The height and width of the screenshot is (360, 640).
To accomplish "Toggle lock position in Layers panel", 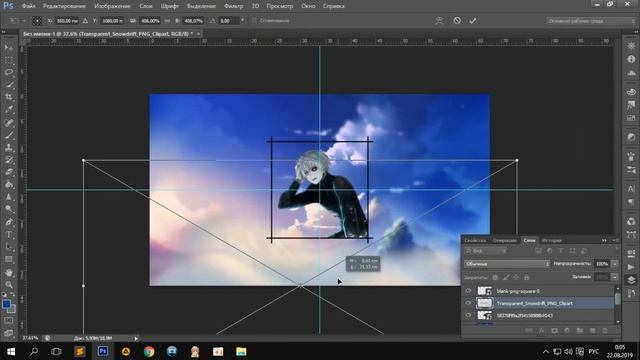I will tap(516, 277).
